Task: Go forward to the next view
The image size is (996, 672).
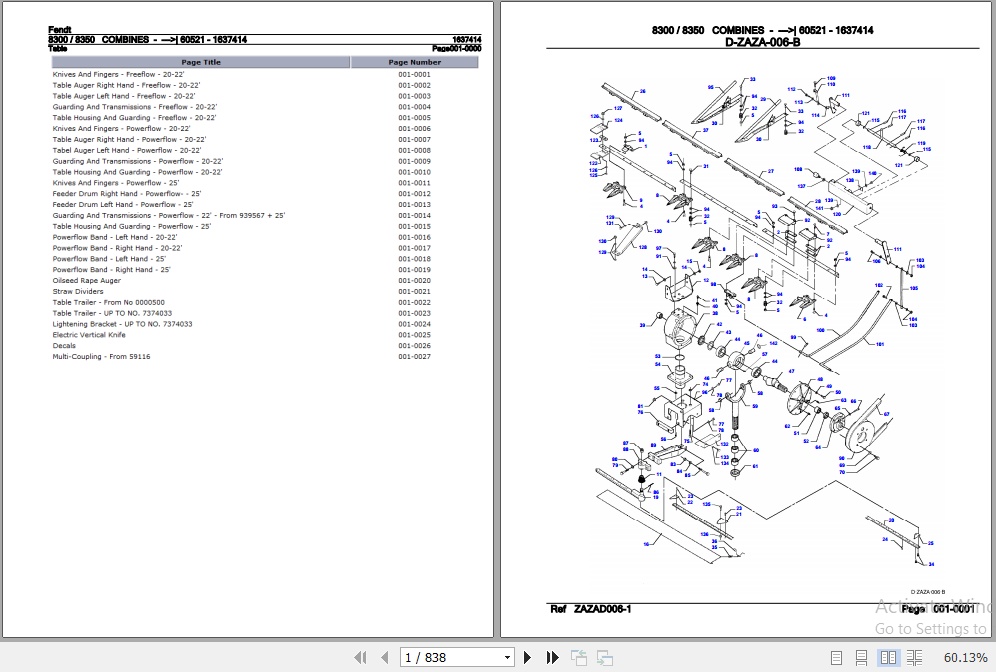Action: (605, 657)
